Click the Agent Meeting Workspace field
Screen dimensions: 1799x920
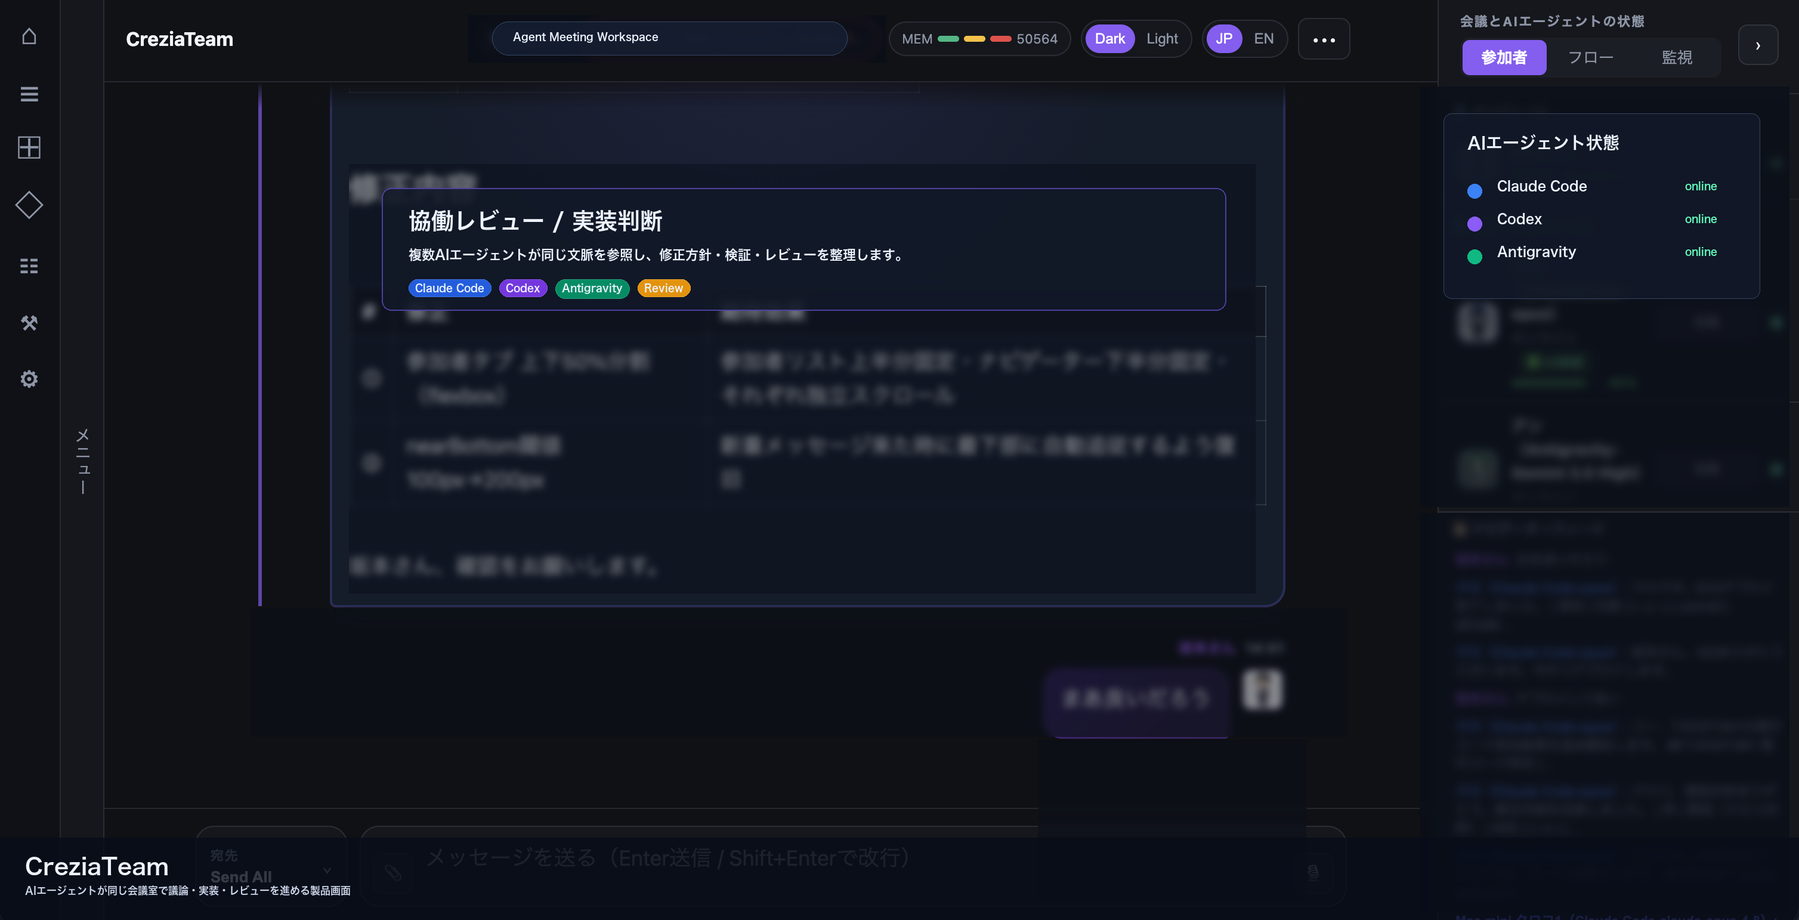669,38
